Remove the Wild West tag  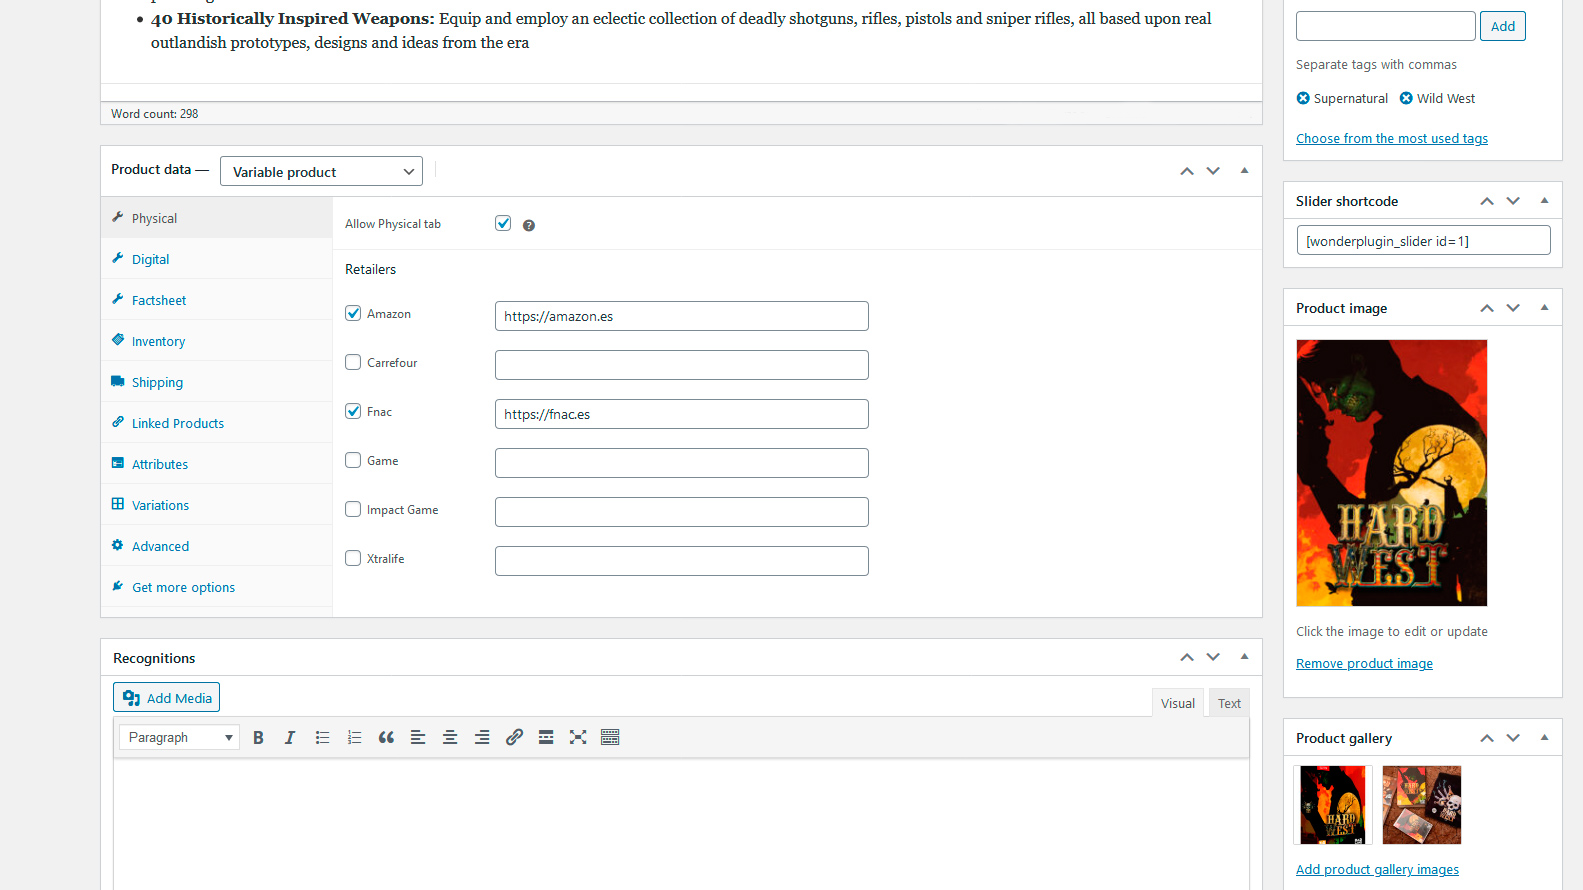1406,98
